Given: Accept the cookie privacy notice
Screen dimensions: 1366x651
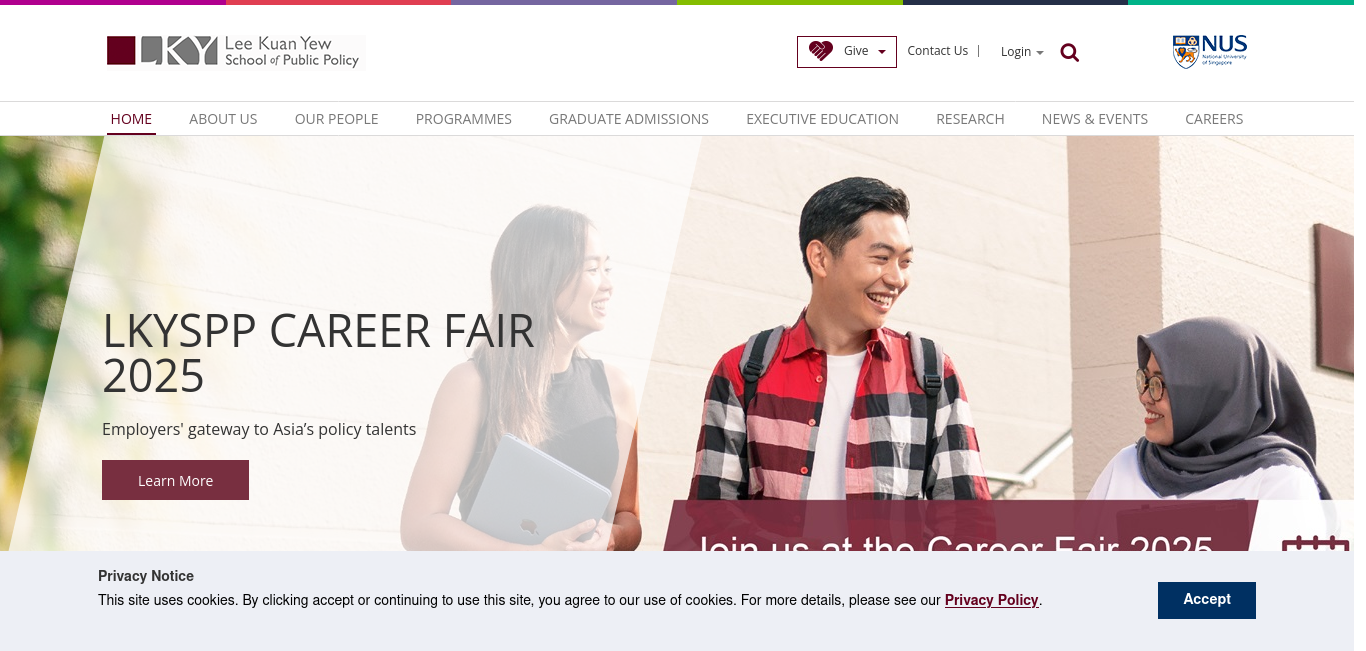Looking at the screenshot, I should pyautogui.click(x=1207, y=600).
